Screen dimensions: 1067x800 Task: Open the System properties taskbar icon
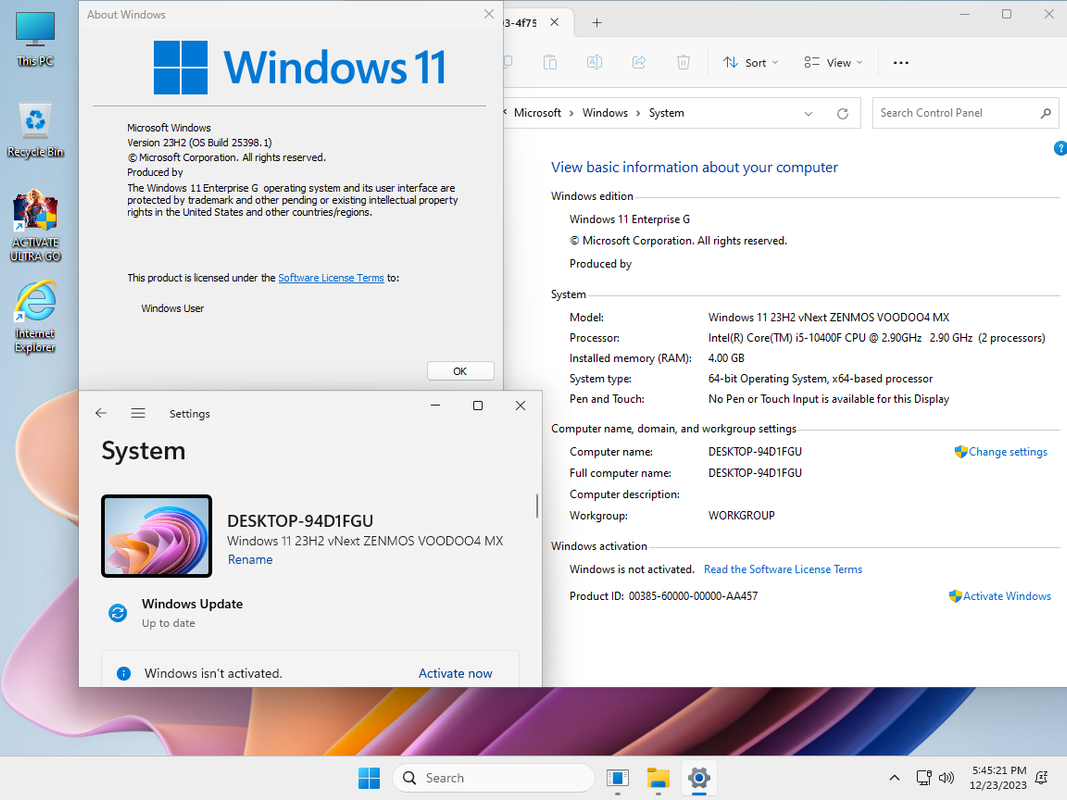tap(617, 778)
